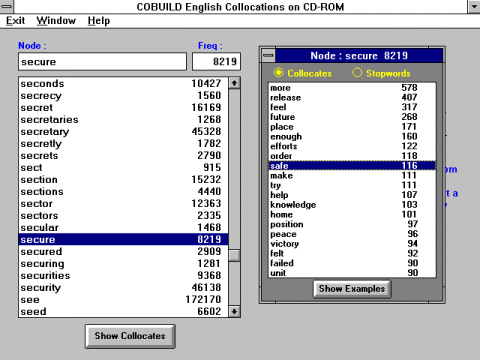Select 'section' in the word list
Screen dimensions: 480x360
click(123, 179)
